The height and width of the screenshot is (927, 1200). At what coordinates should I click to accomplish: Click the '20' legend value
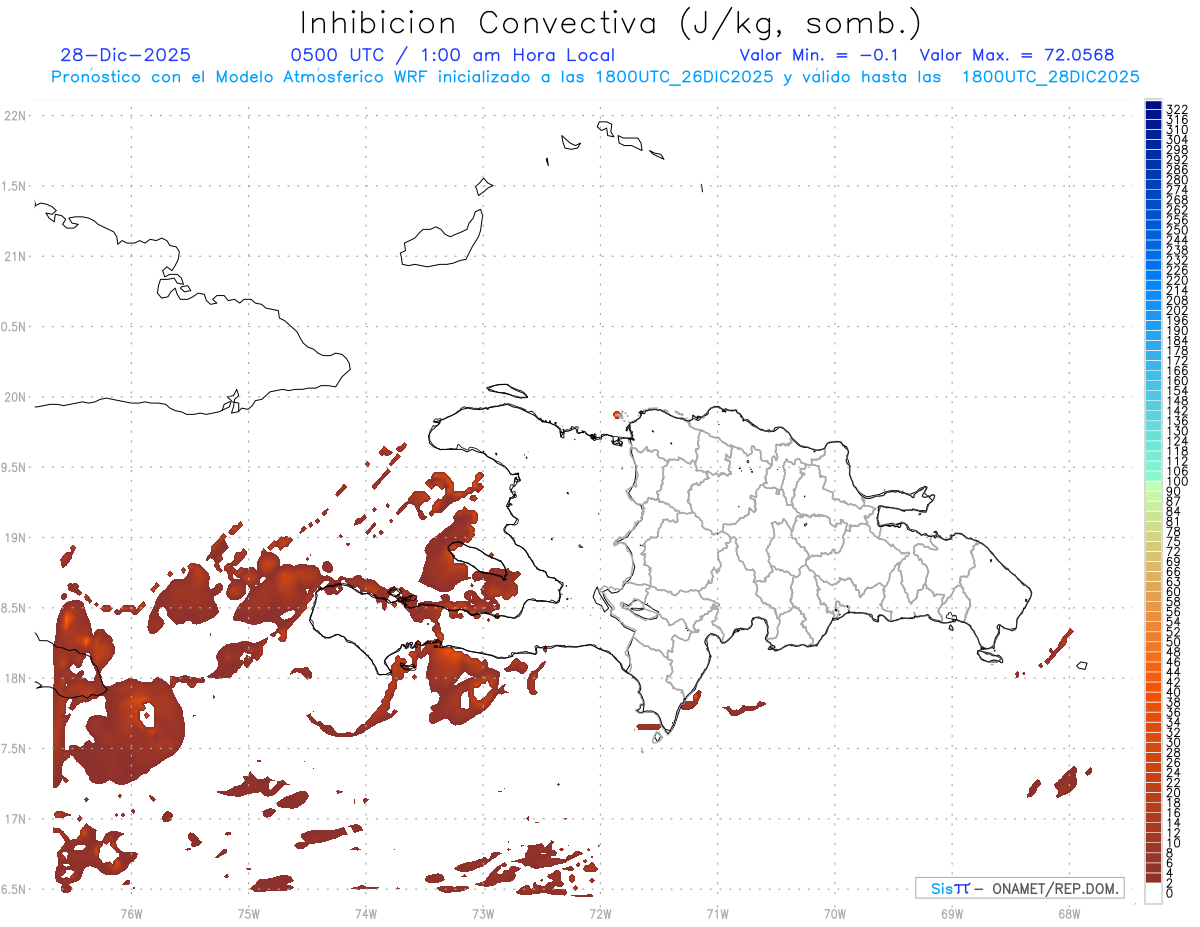click(1174, 792)
